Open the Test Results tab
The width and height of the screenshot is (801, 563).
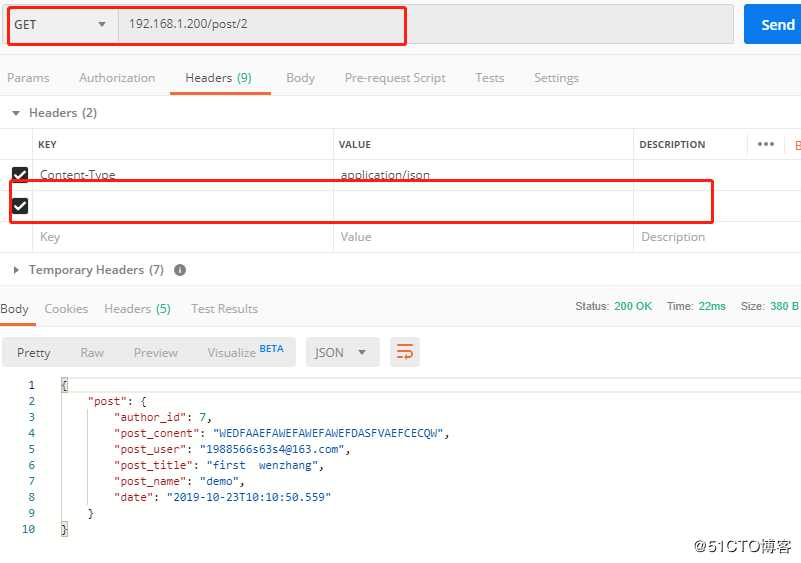click(224, 309)
